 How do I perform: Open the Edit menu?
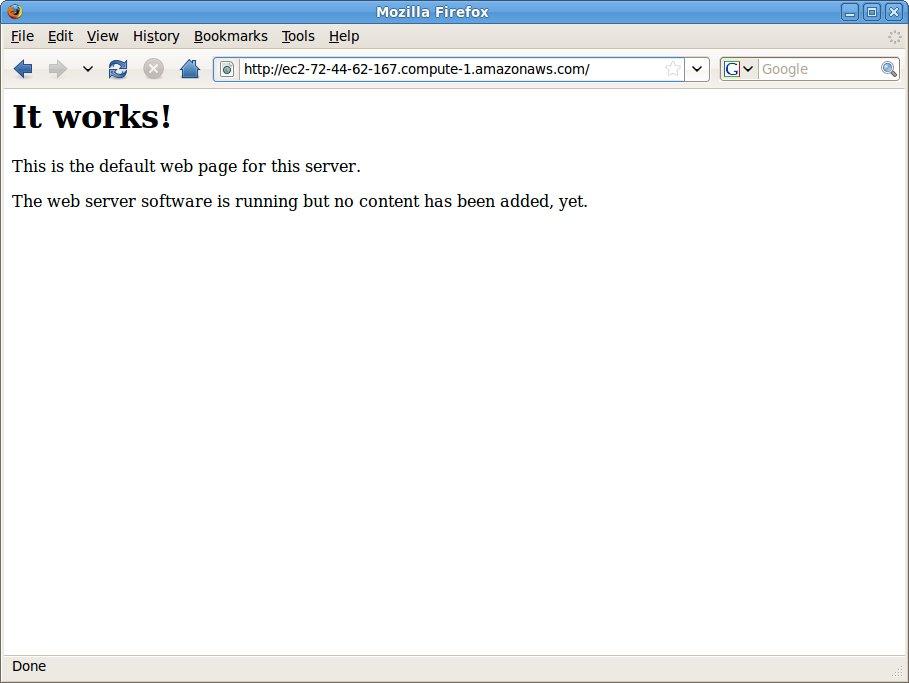coord(60,37)
